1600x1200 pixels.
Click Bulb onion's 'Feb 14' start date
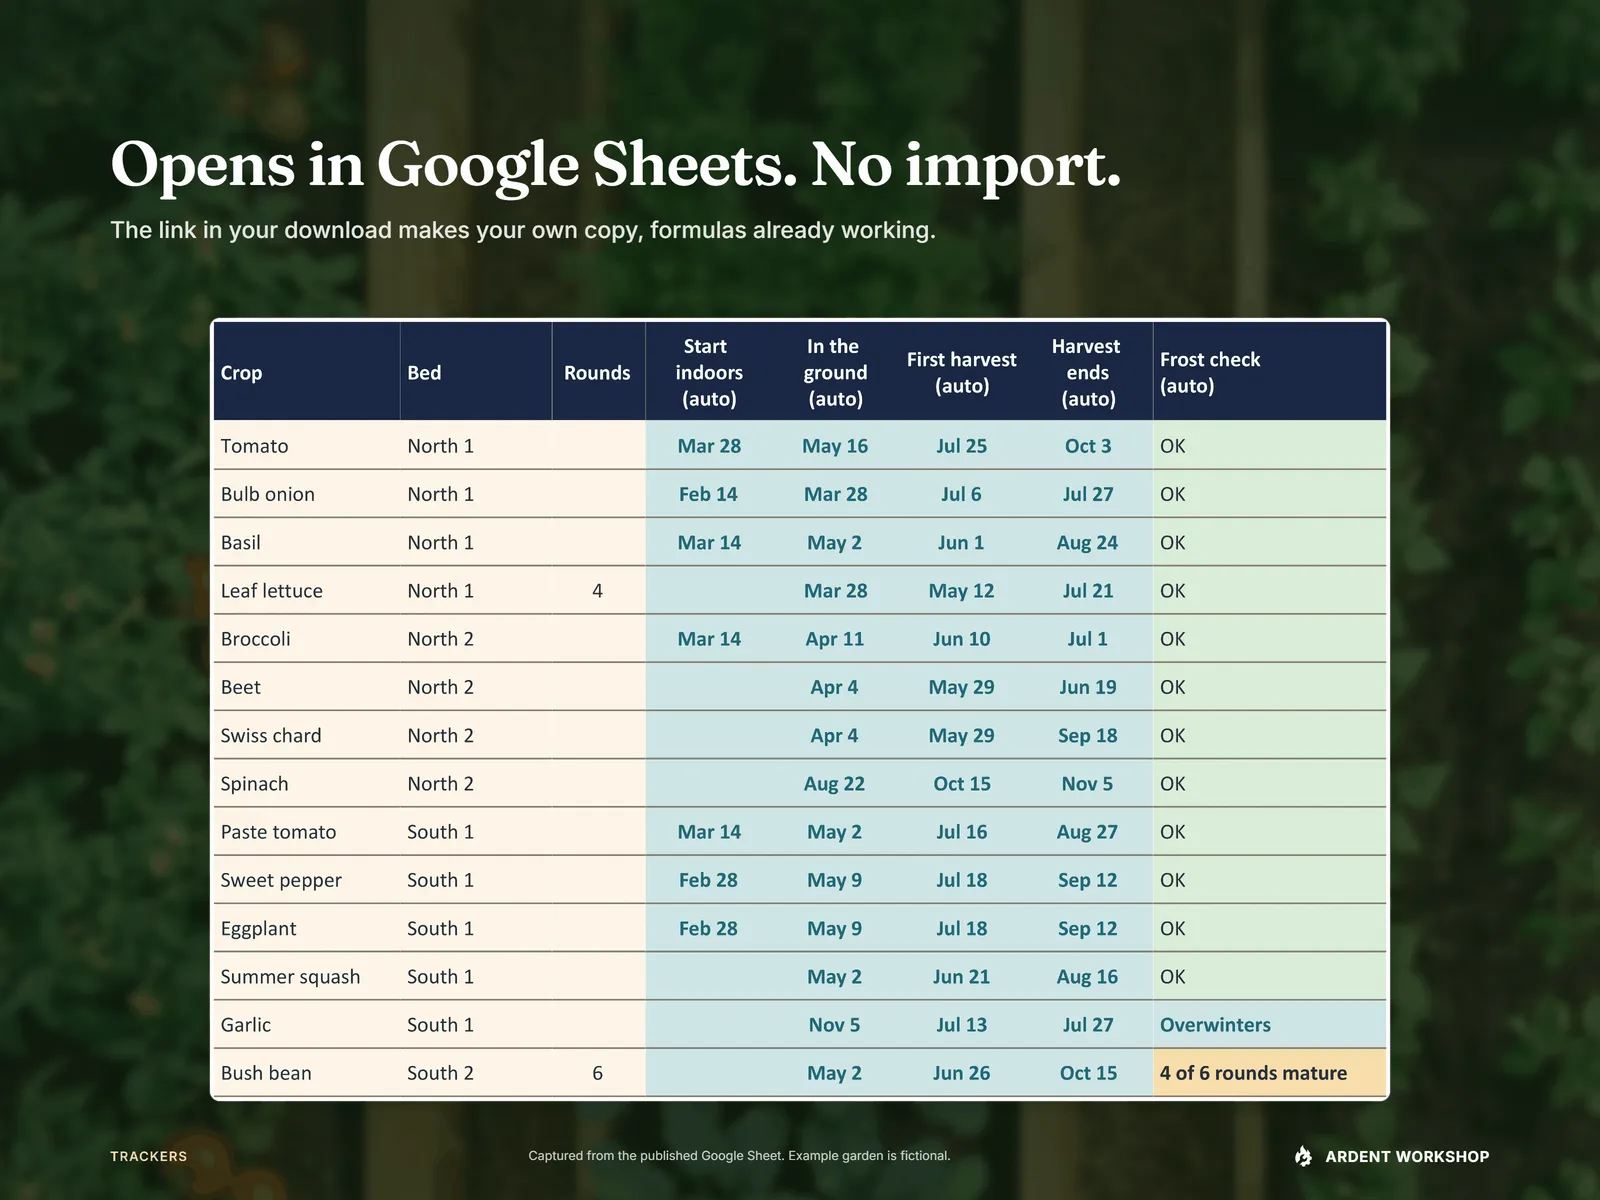708,494
